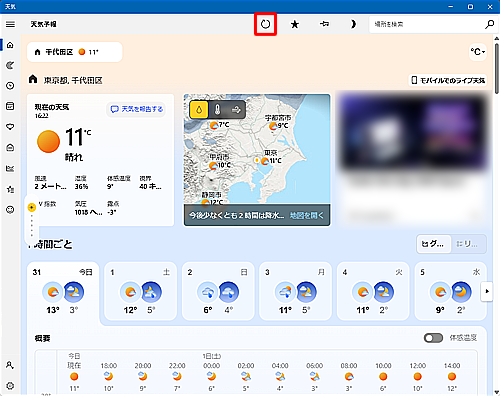
Task: Refresh the weather forecast
Action: click(265, 24)
